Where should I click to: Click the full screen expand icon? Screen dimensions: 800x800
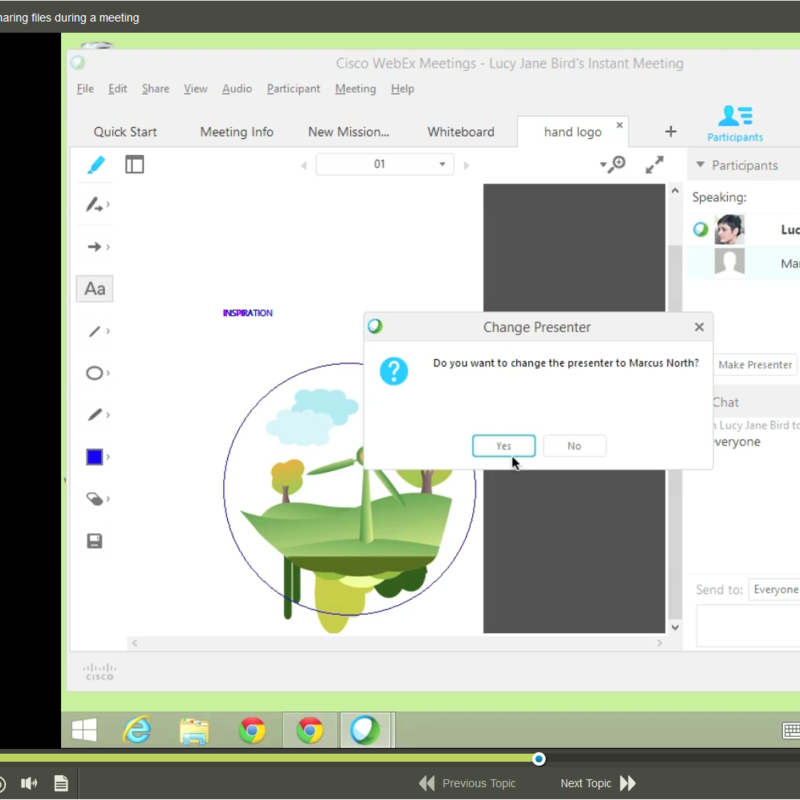click(654, 164)
